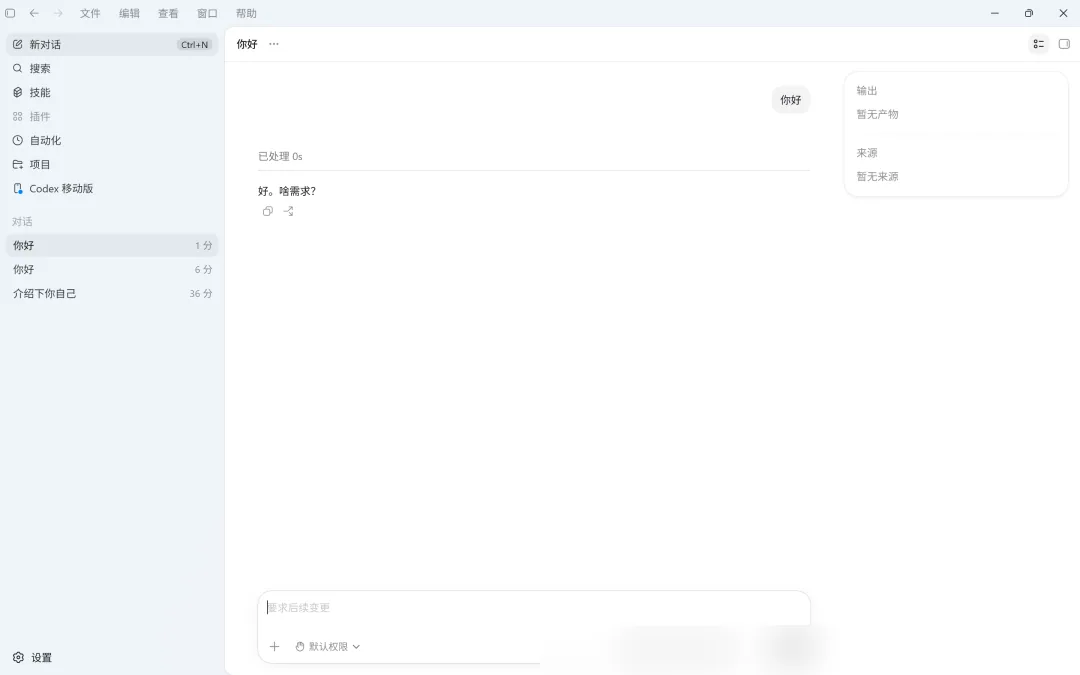Open the 技能 section
The height and width of the screenshot is (675, 1080).
[x=112, y=92]
